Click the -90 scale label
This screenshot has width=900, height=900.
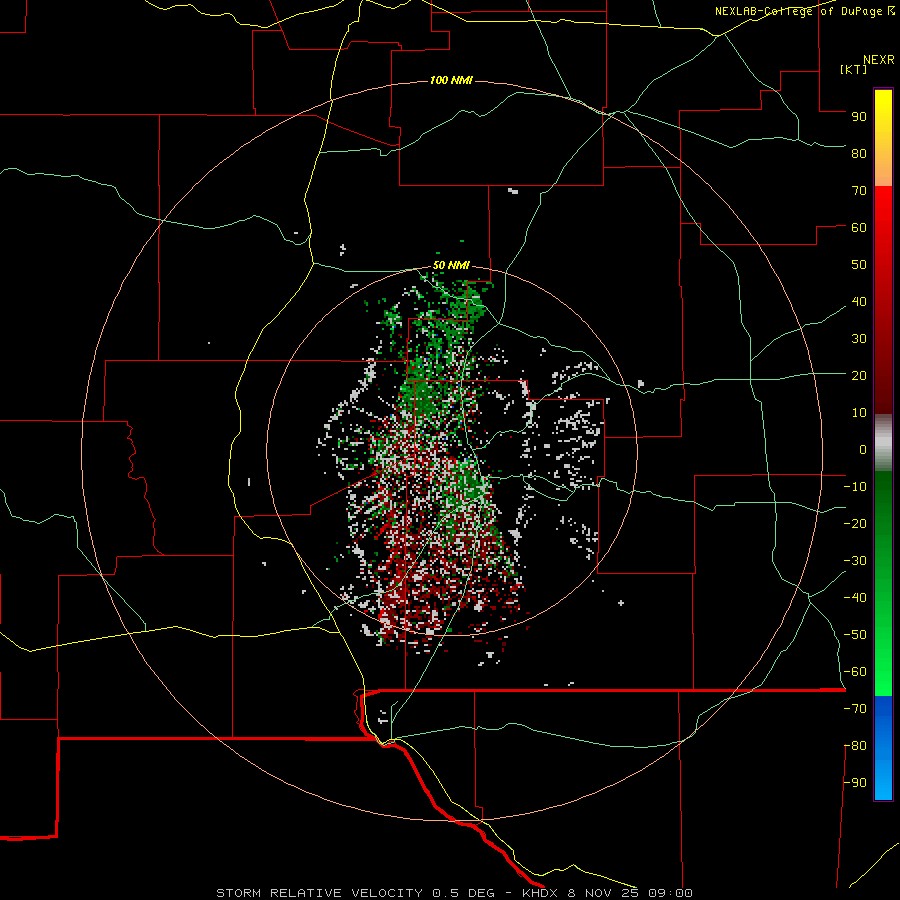click(x=855, y=783)
